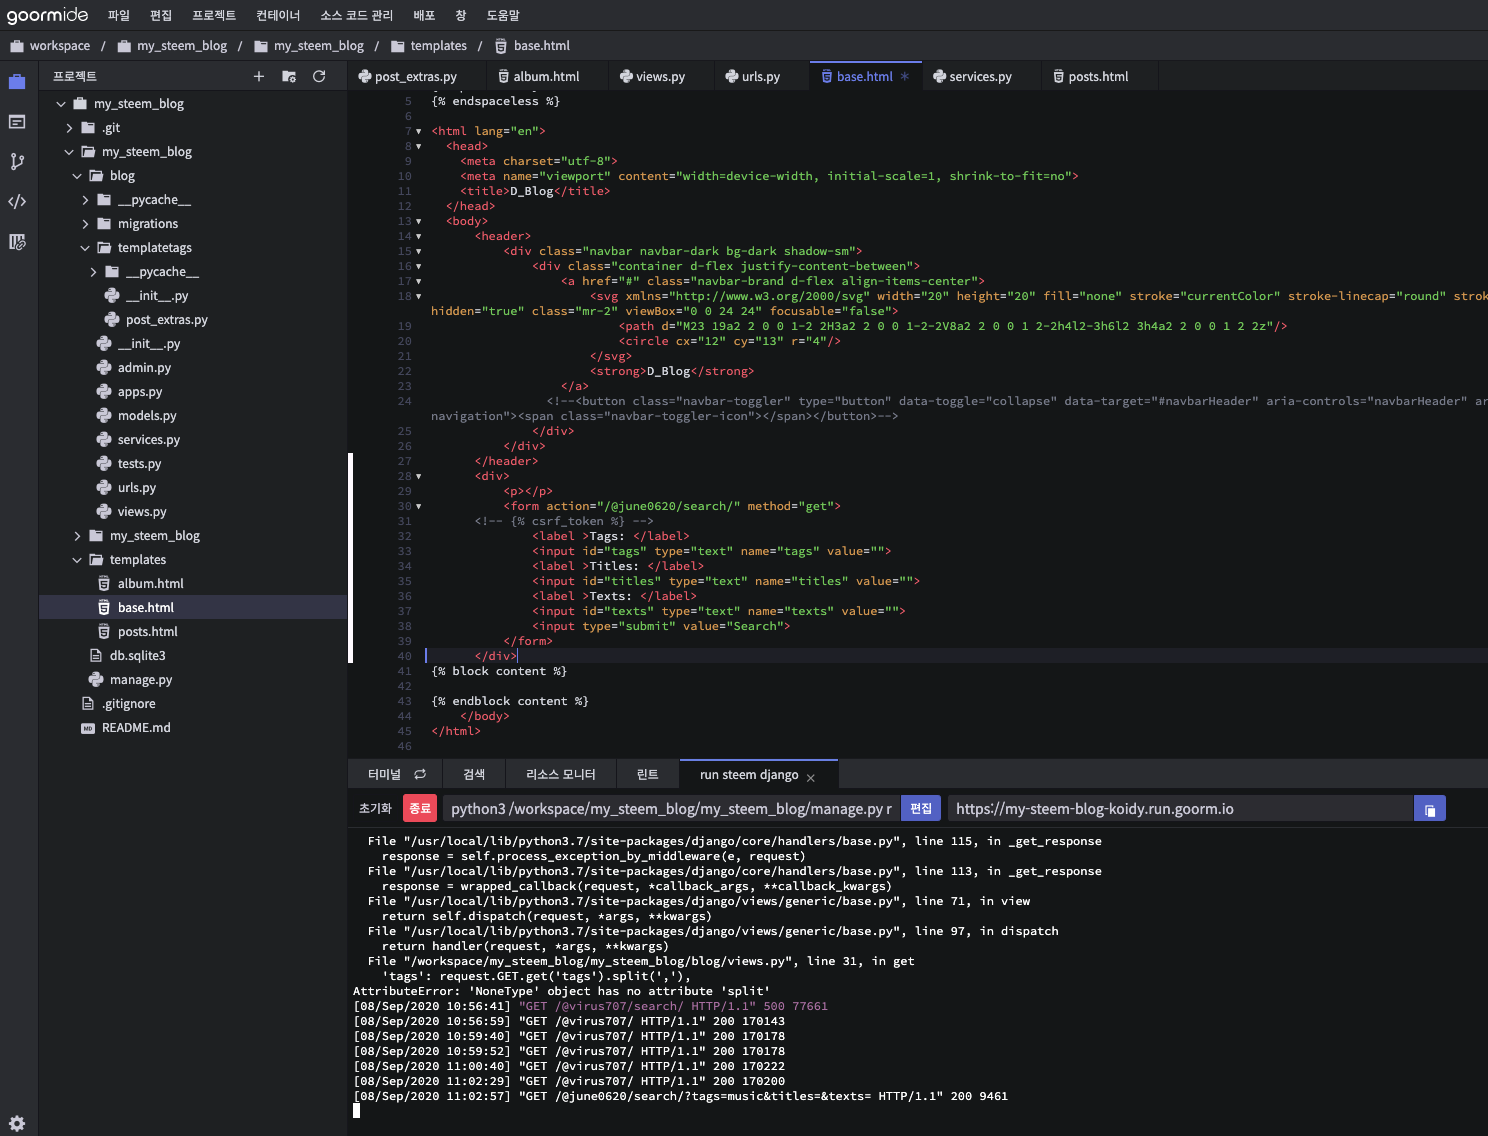Image resolution: width=1488 pixels, height=1136 pixels.
Task: Select tests.py in the project tree
Action: click(x=192, y=463)
